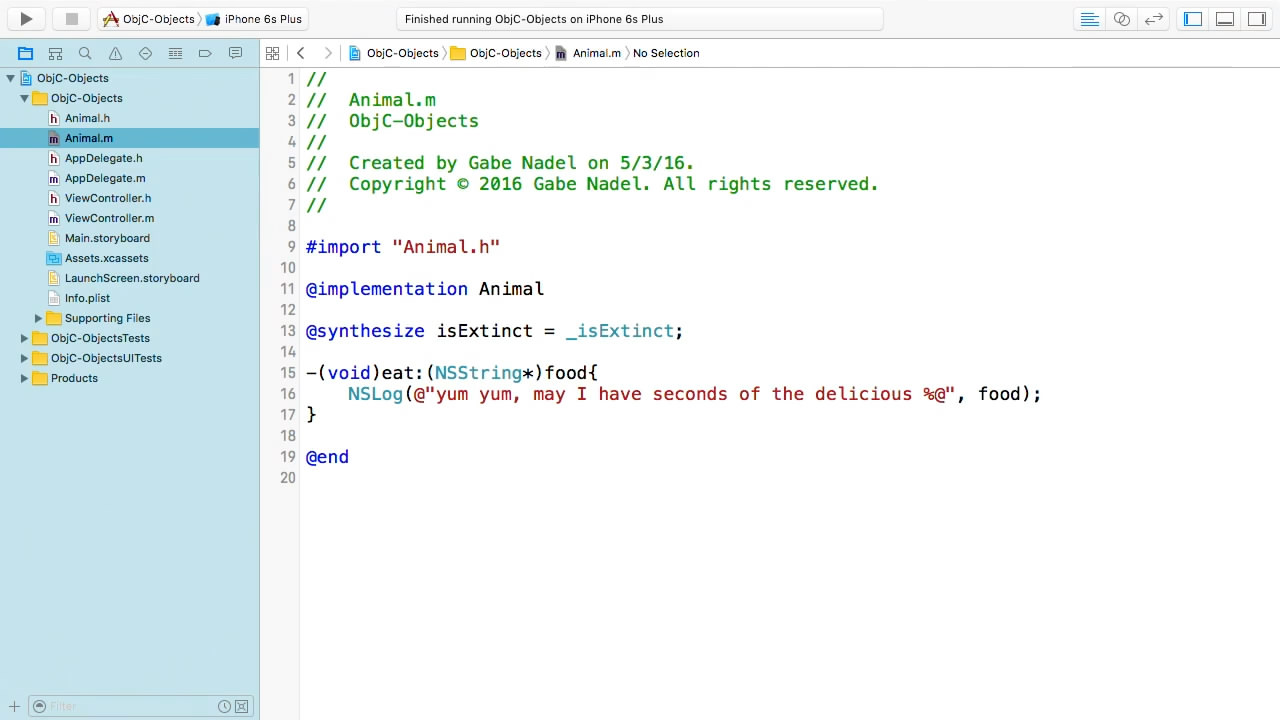Go forward in editor history
Image resolution: width=1280 pixels, height=720 pixels.
327,53
